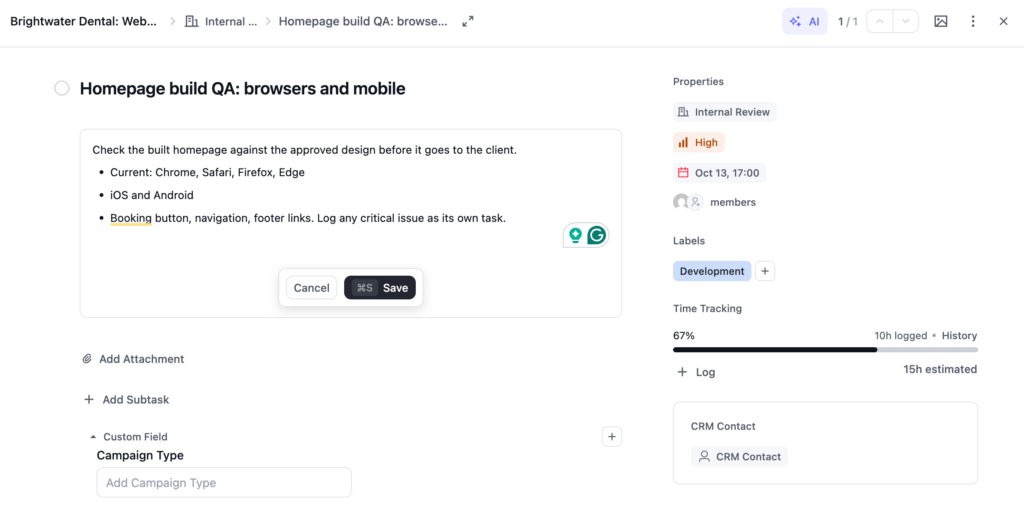Screen dimensions: 1024x509
Task: Click the Grammarly G icon
Action: (x=596, y=235)
